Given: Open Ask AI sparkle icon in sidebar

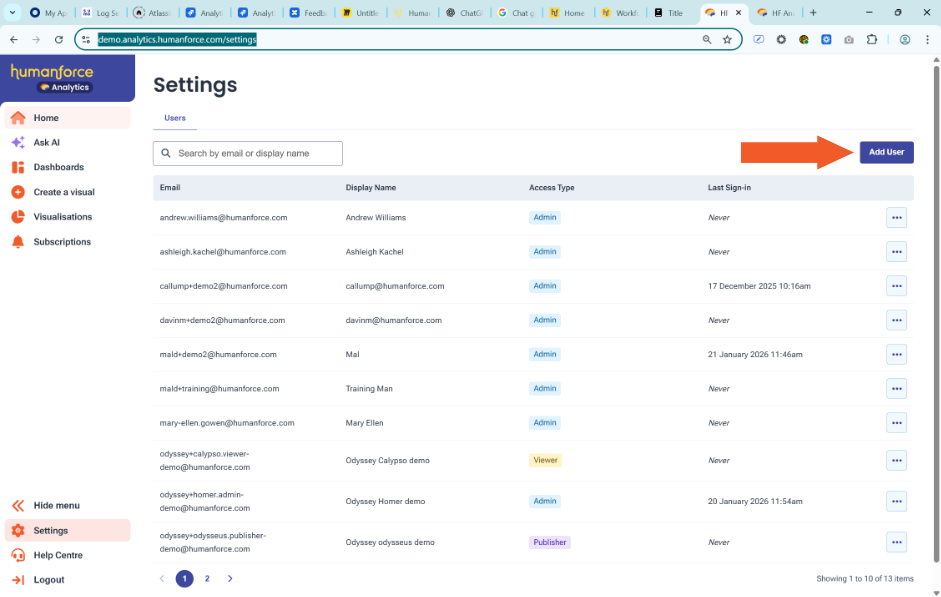Looking at the screenshot, I should (x=18, y=143).
